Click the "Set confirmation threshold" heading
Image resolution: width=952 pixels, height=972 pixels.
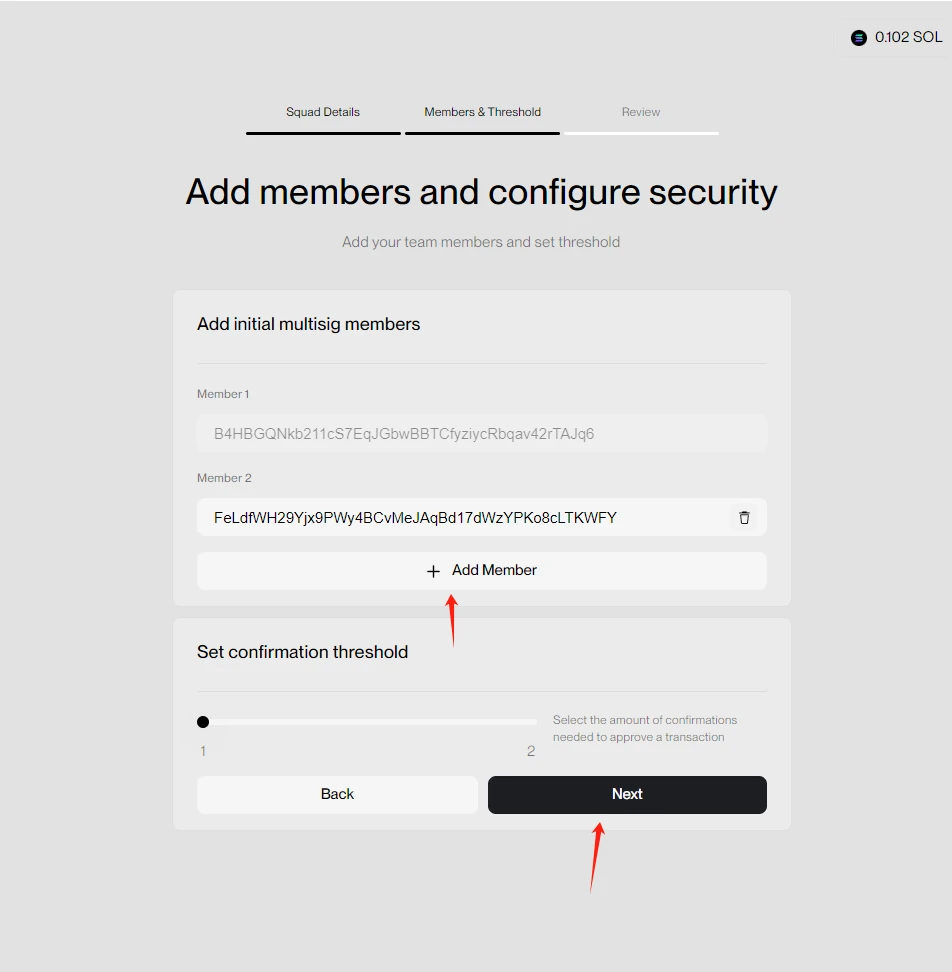point(302,652)
